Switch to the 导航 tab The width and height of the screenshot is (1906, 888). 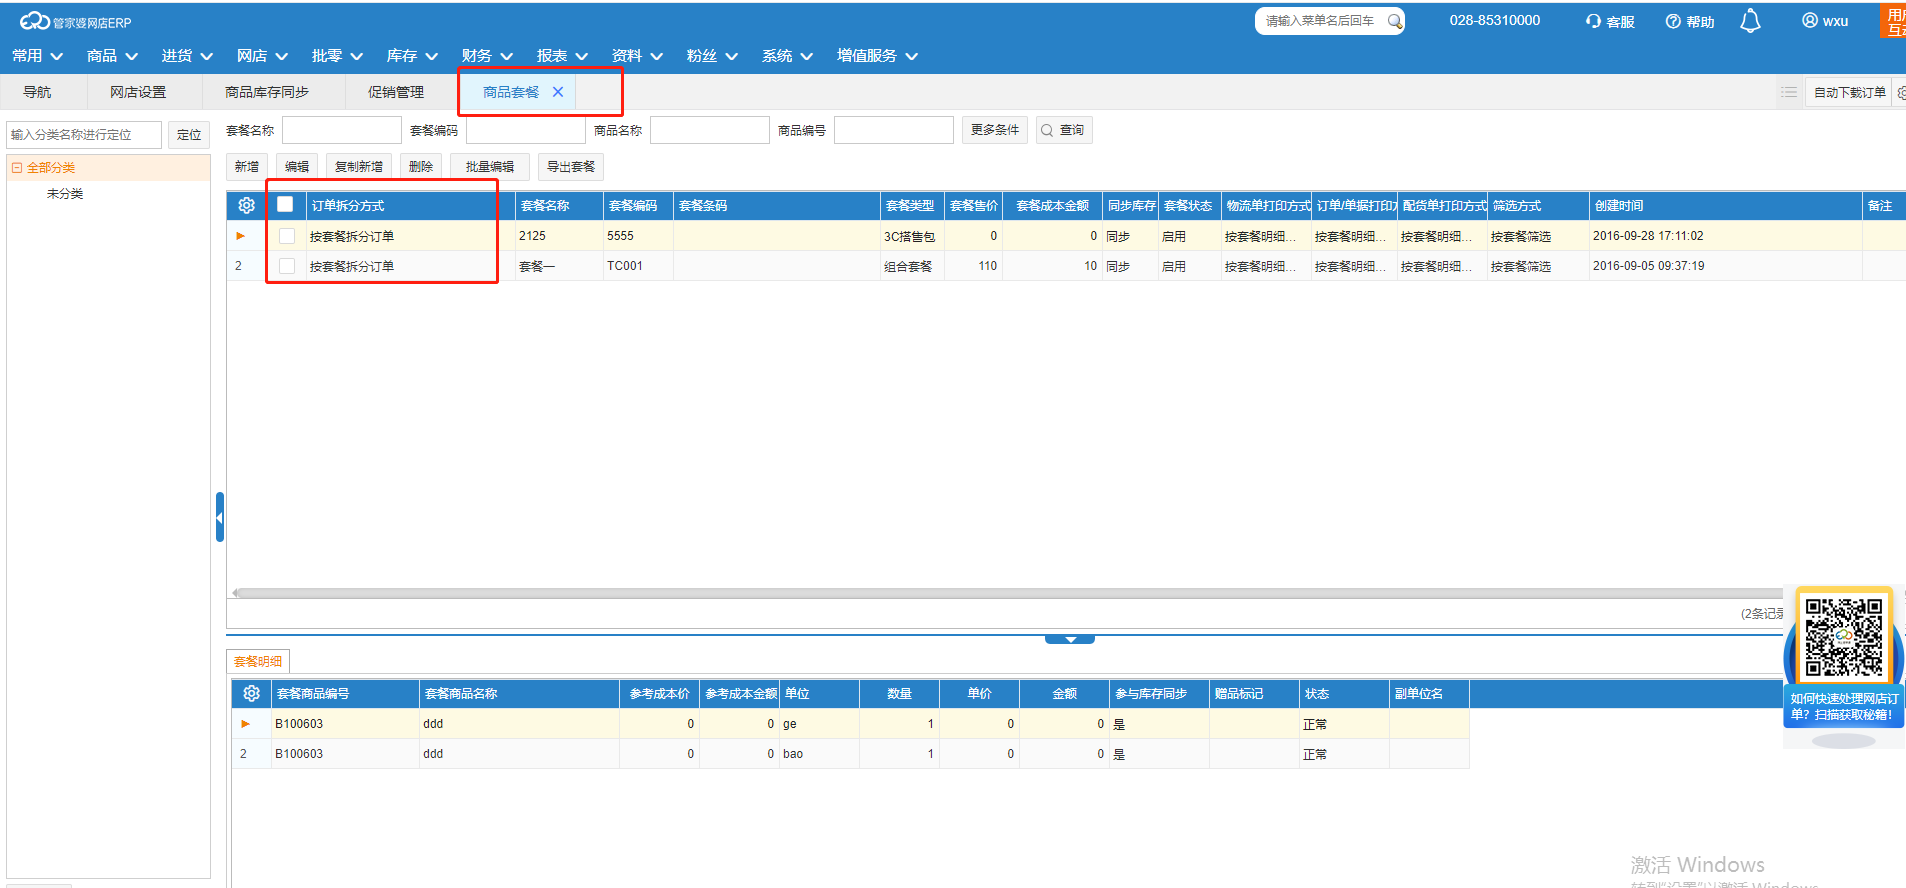point(37,92)
